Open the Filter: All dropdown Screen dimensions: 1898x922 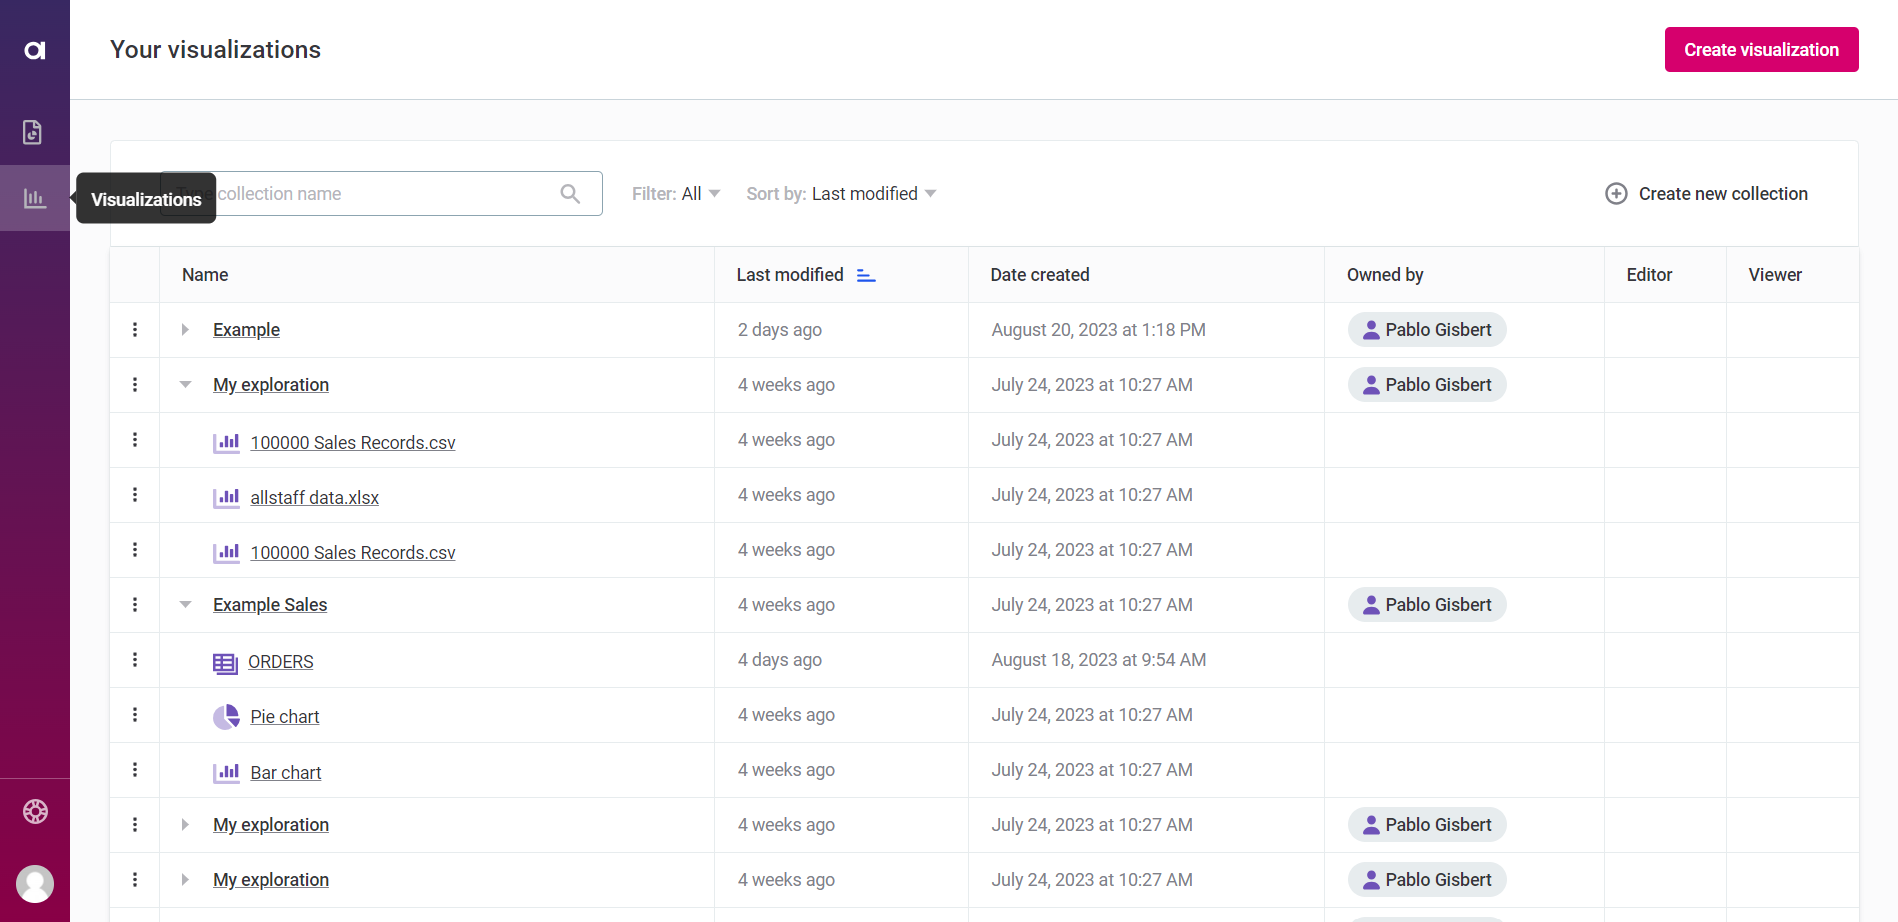point(676,193)
